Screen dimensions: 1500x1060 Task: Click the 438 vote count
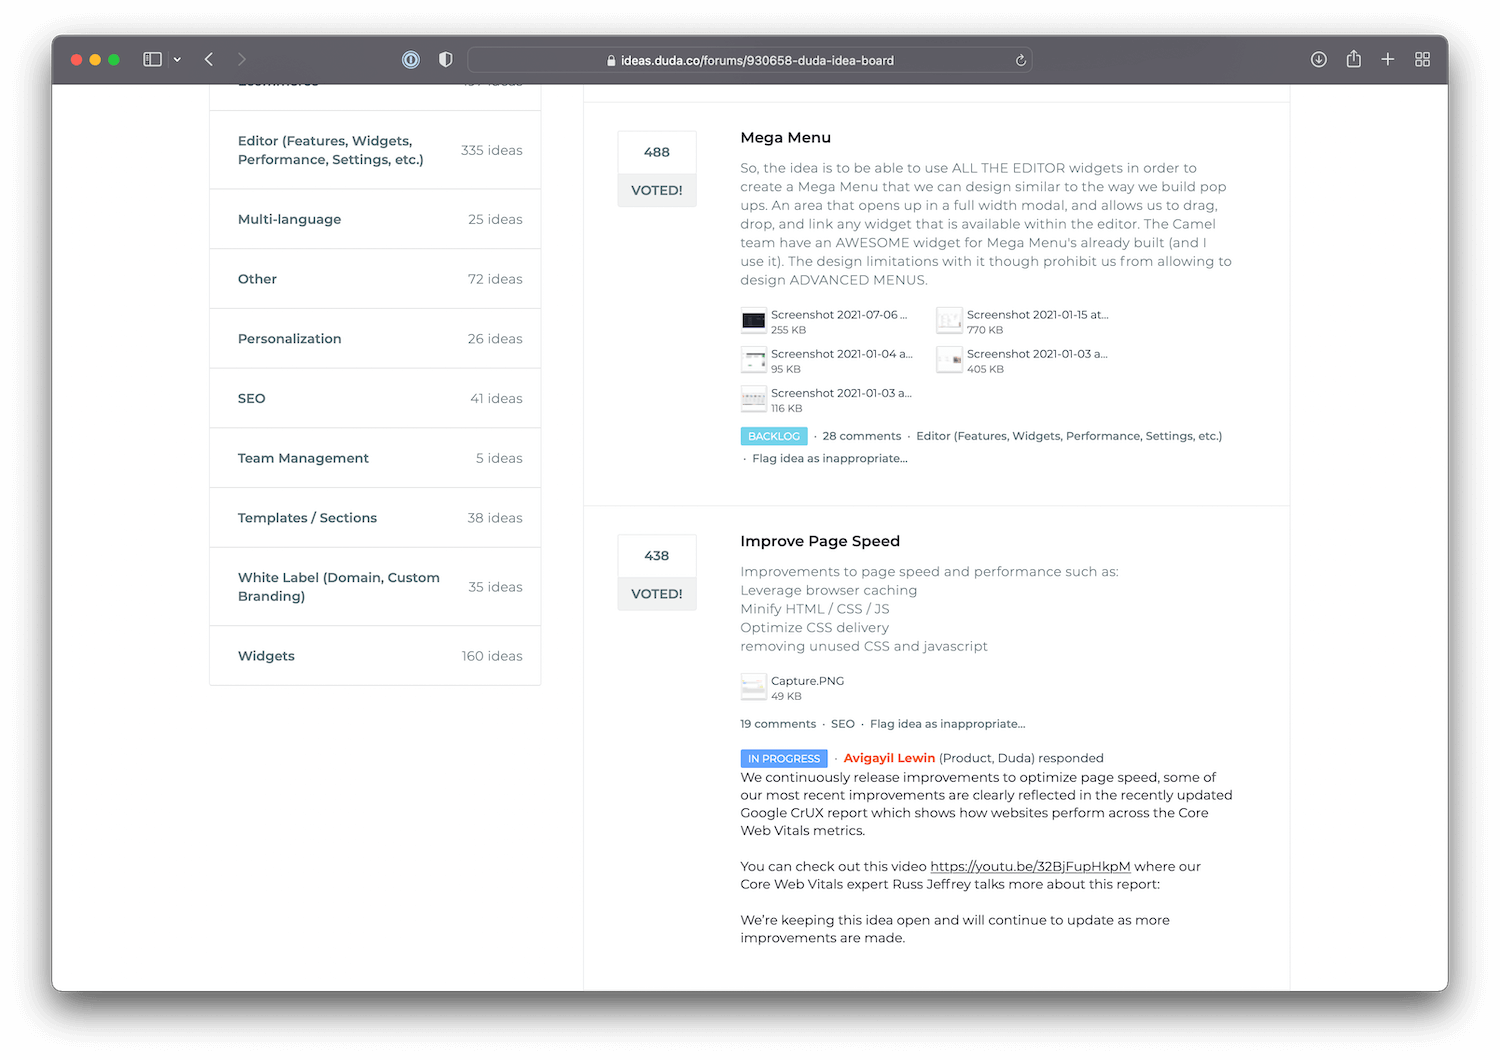657,556
